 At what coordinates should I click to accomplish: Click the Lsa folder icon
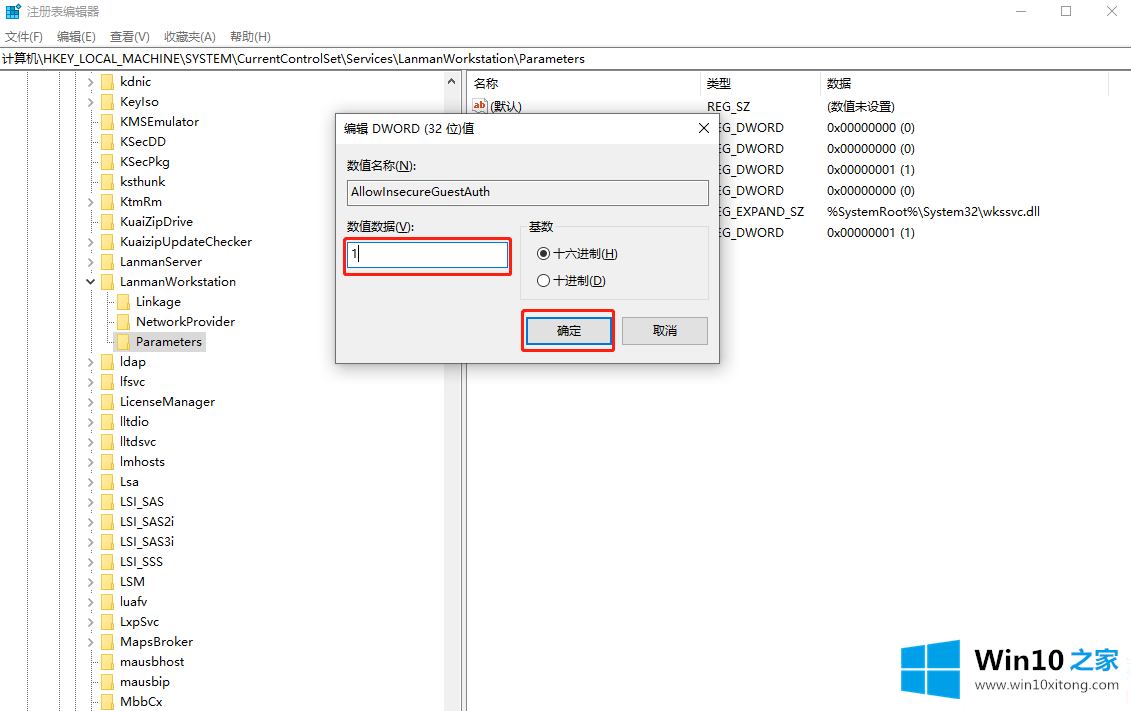107,482
